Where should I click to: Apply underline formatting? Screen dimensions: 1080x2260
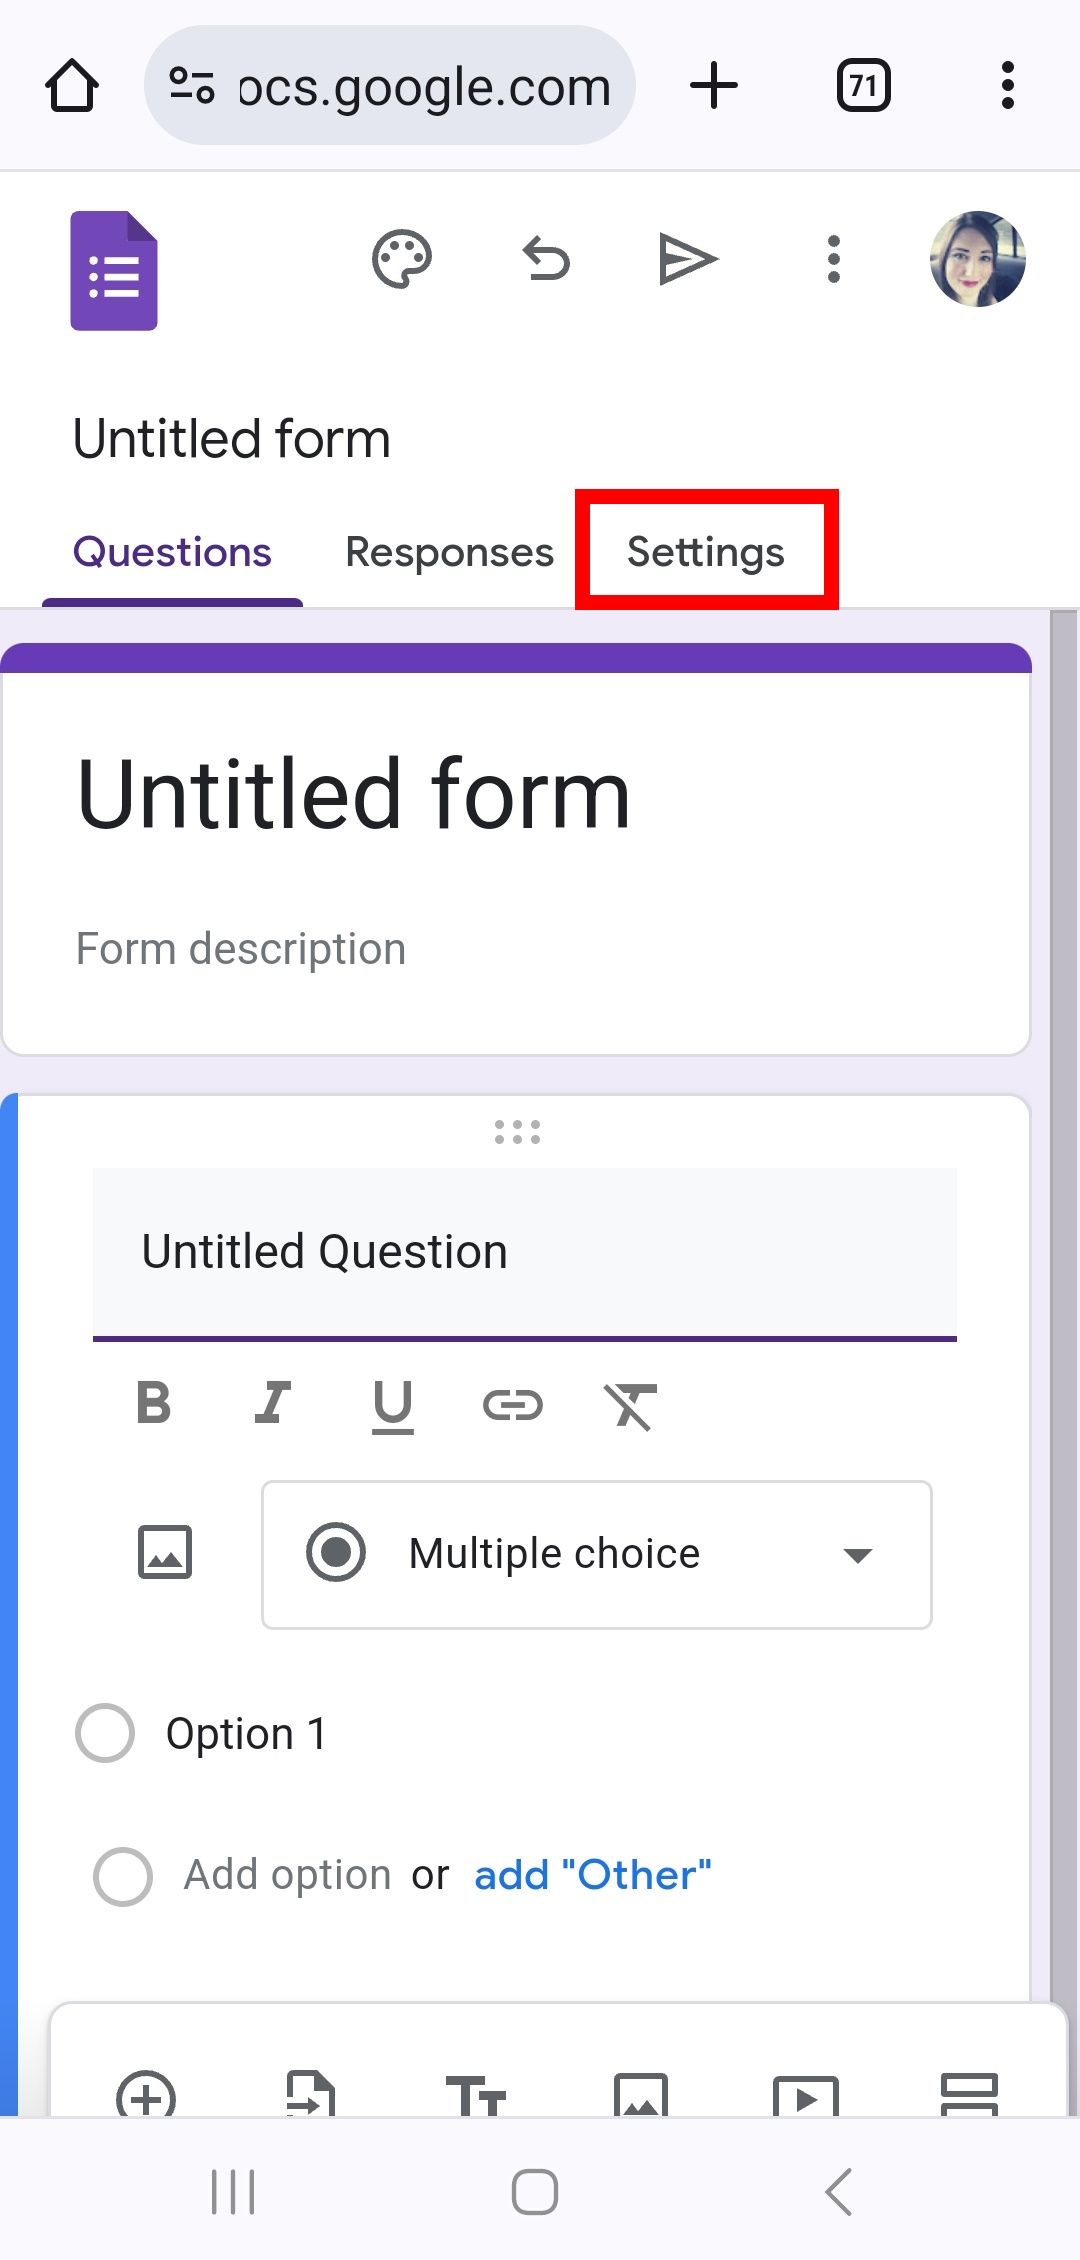point(392,1406)
